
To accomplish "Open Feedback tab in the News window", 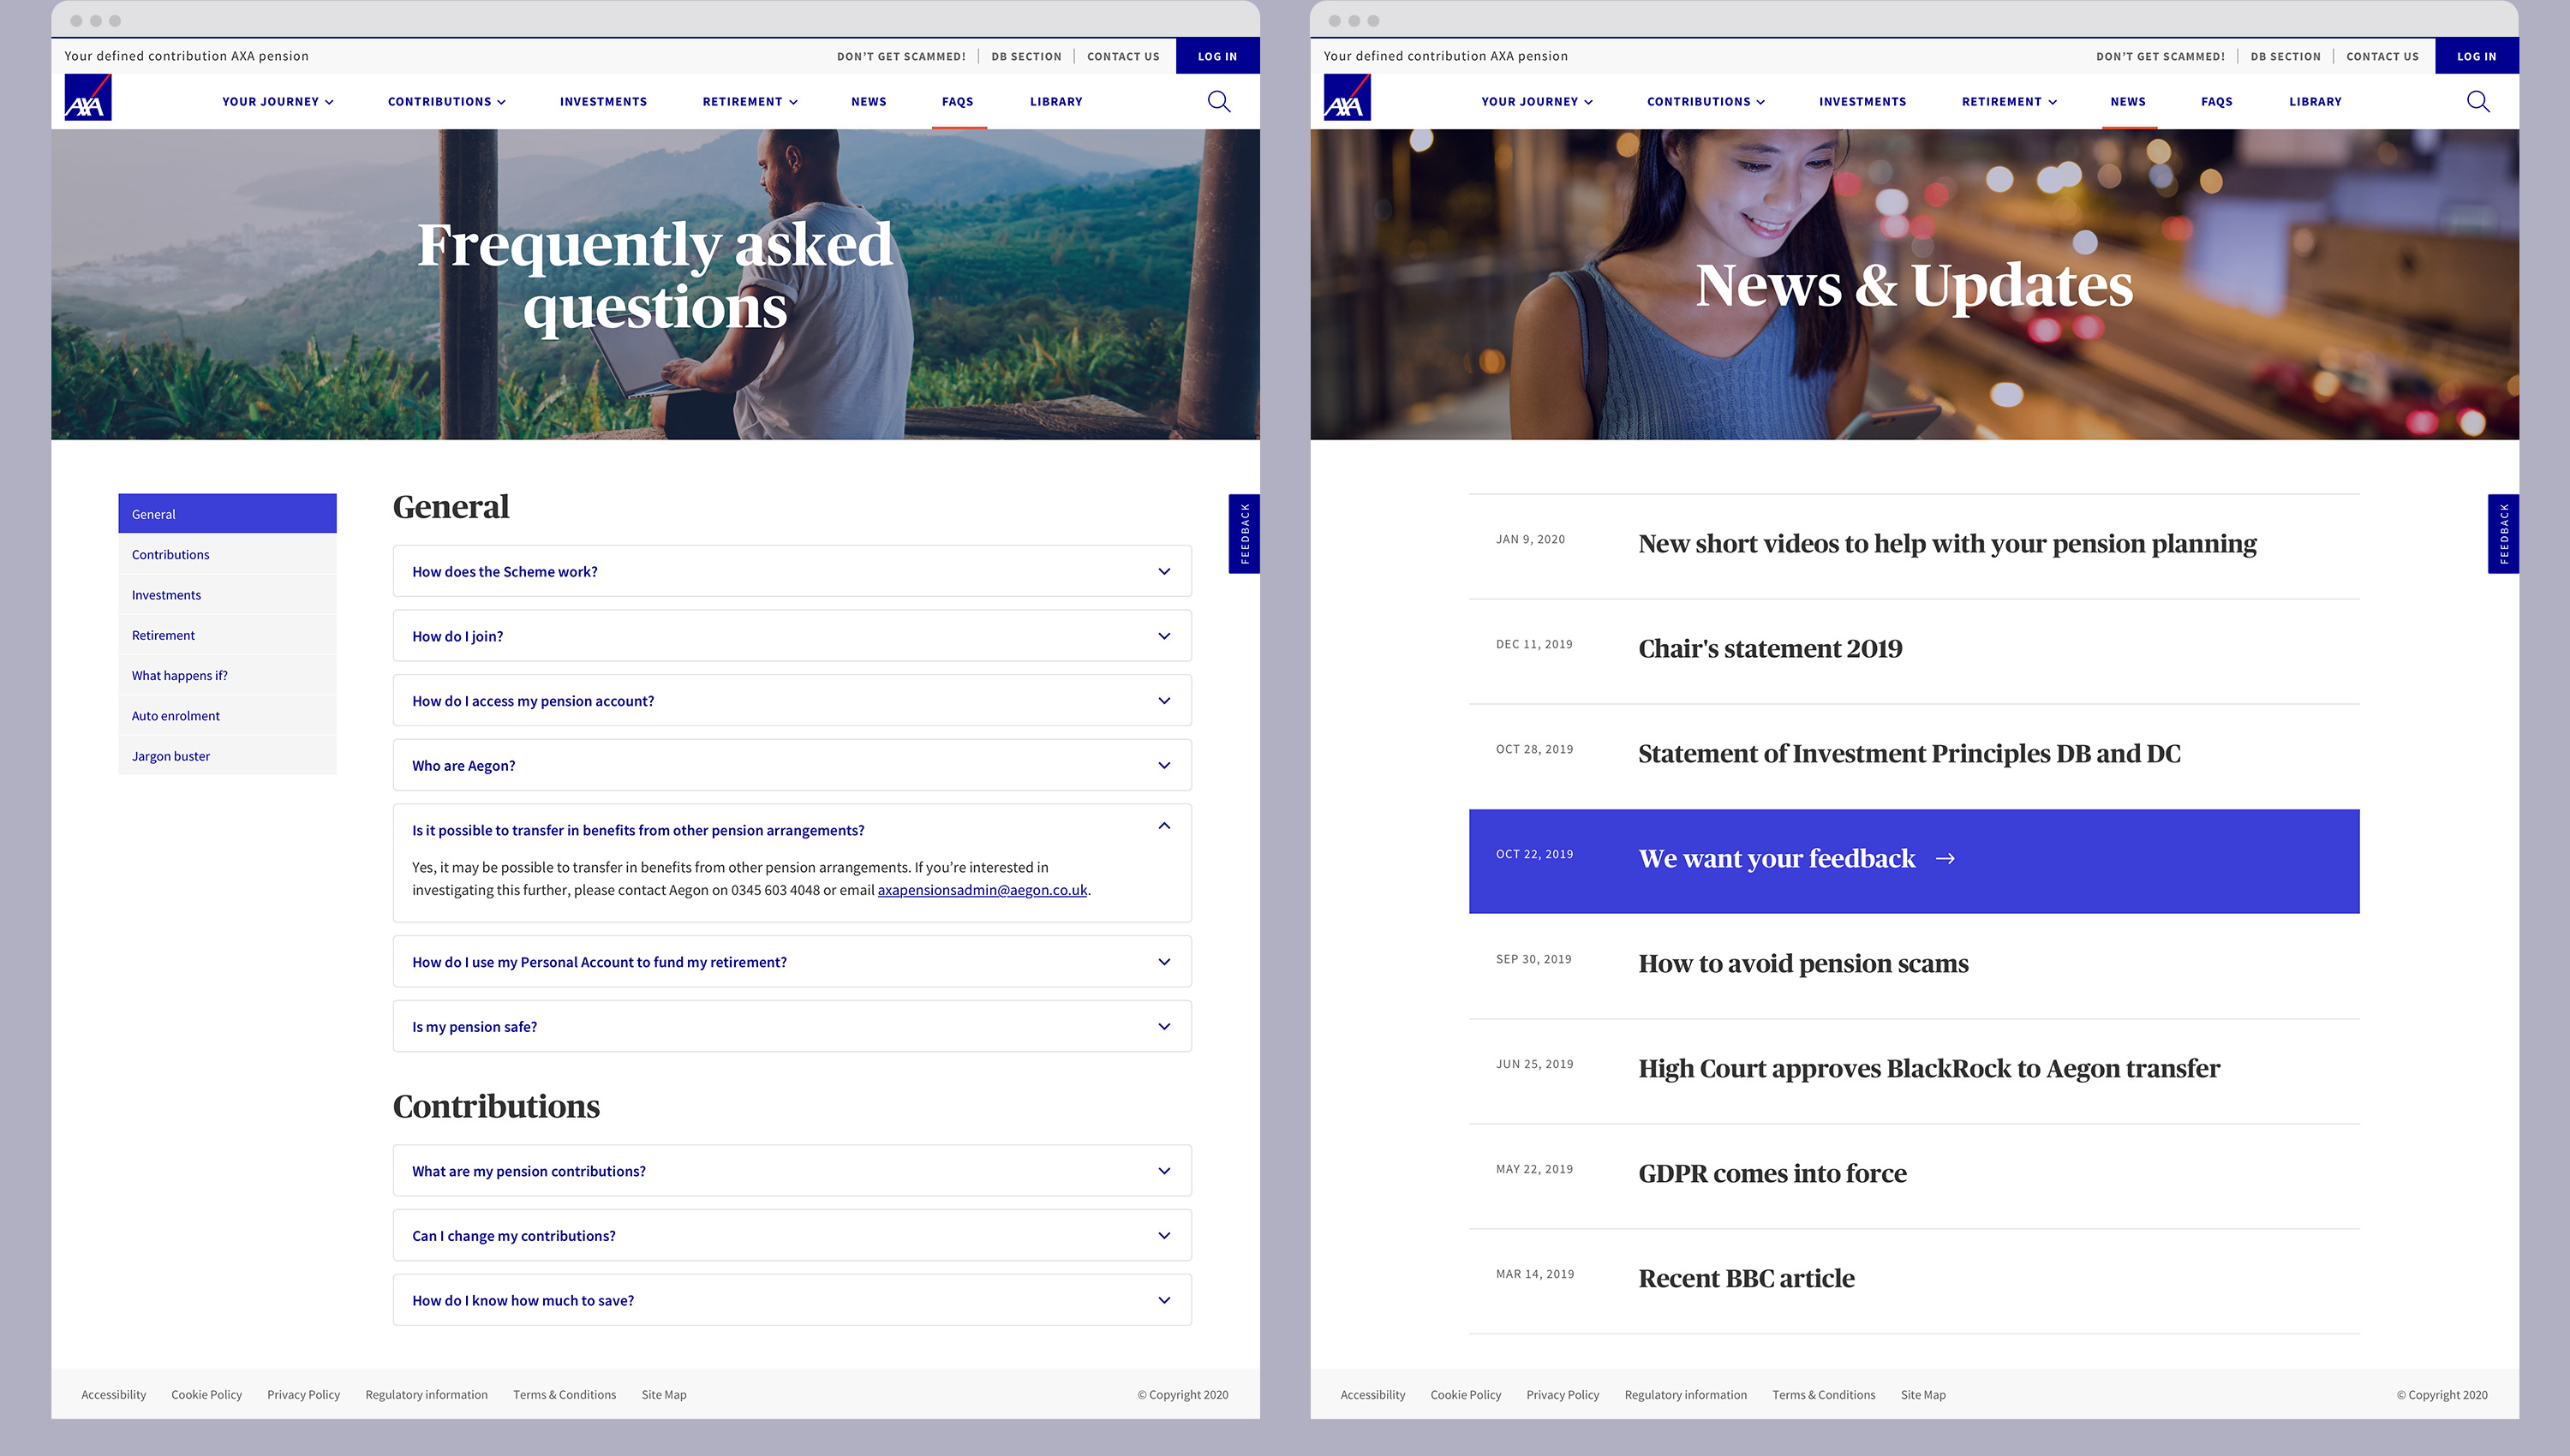I will tap(2503, 533).
